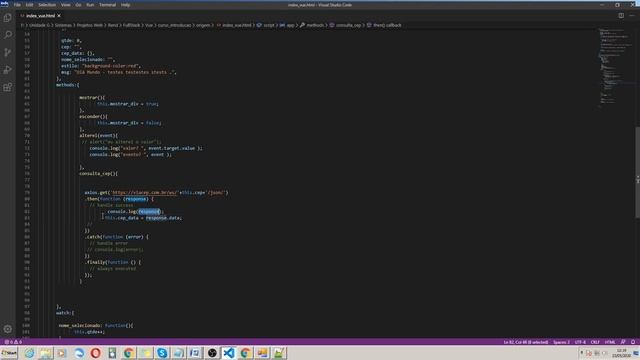Change the HTML language mode
The height and width of the screenshot is (360, 640).
[x=610, y=342]
